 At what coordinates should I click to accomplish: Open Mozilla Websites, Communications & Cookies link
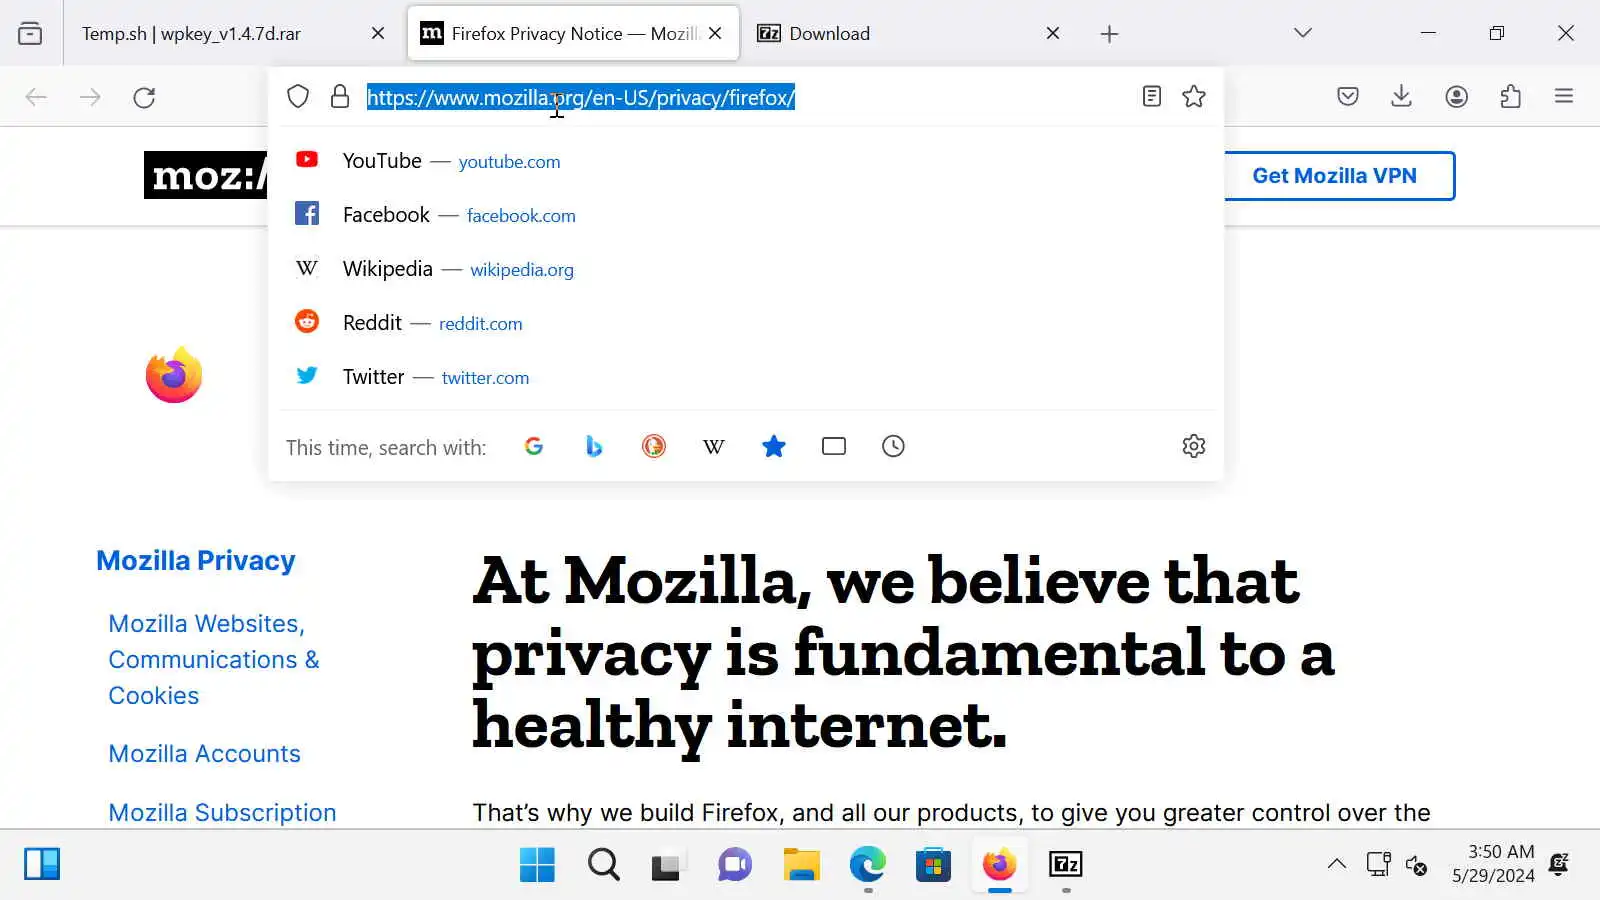click(x=214, y=659)
